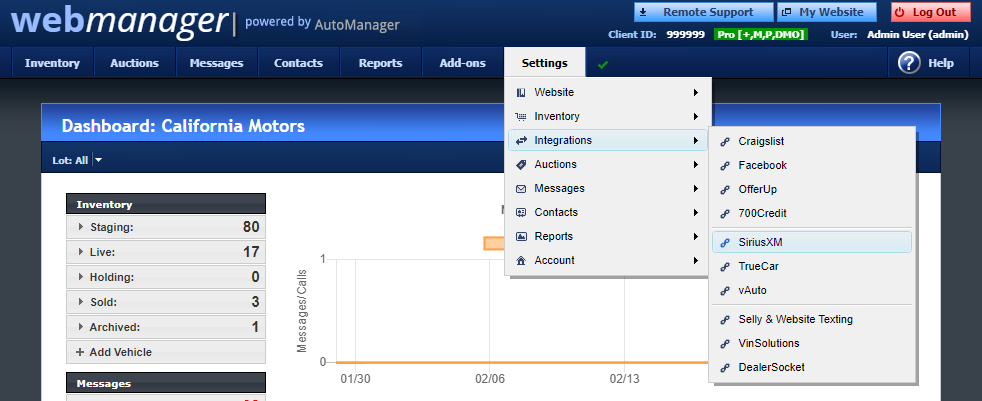The image size is (982, 401).
Task: Click the Account house icon
Action: point(521,261)
